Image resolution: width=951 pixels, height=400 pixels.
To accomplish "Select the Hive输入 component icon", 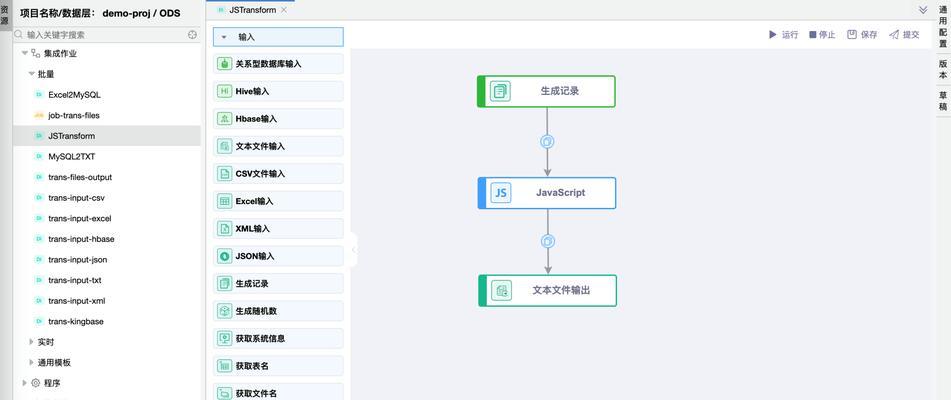I will [224, 91].
